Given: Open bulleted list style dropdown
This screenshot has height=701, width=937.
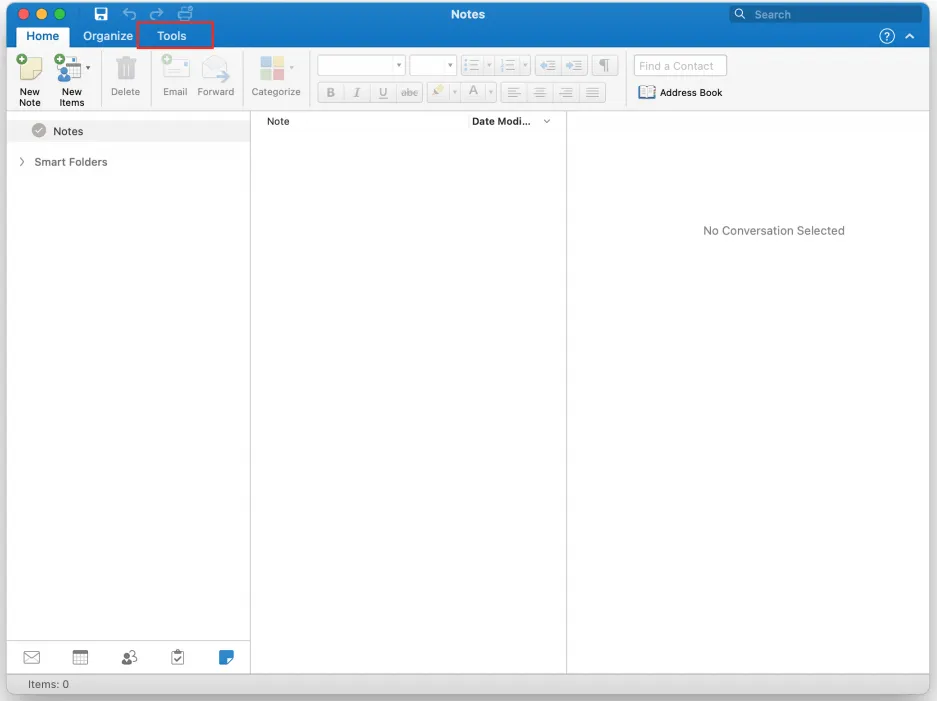Looking at the screenshot, I should 489,65.
